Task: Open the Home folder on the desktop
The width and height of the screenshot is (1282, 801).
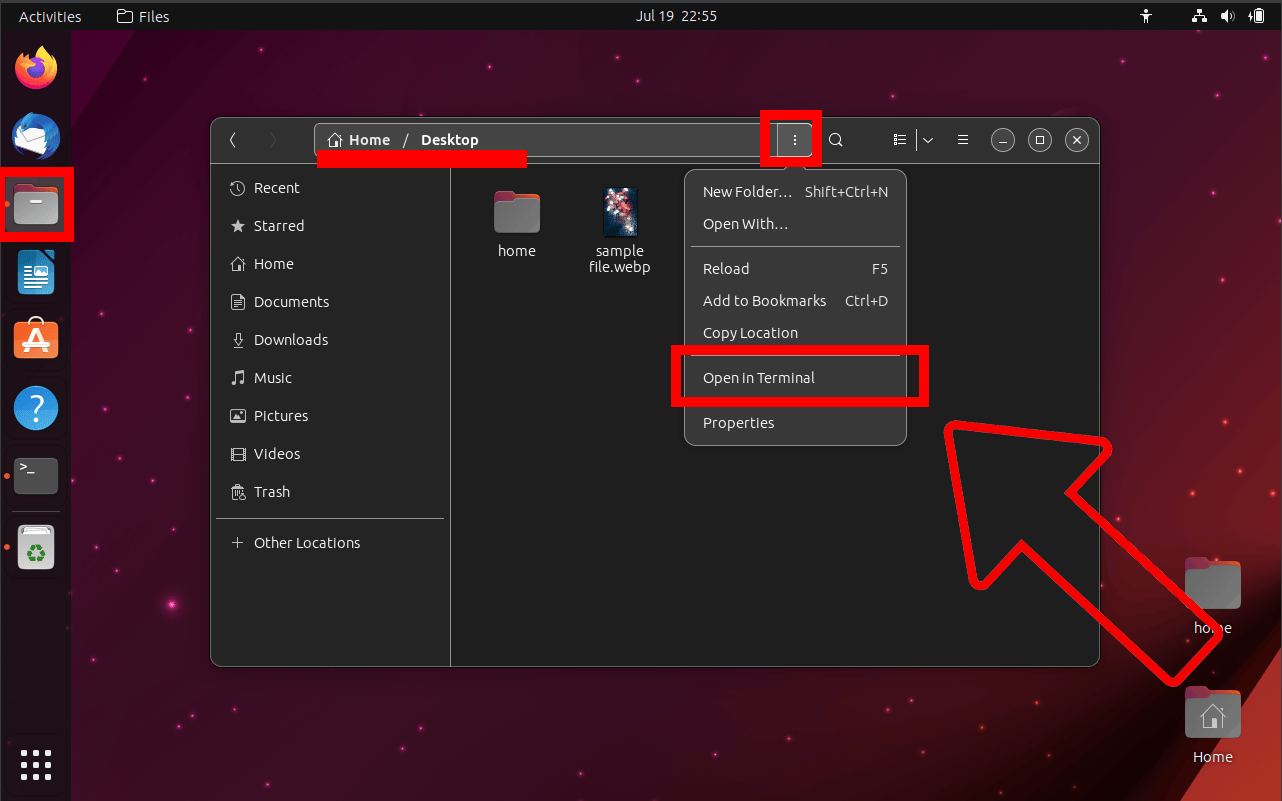Action: tap(1212, 713)
